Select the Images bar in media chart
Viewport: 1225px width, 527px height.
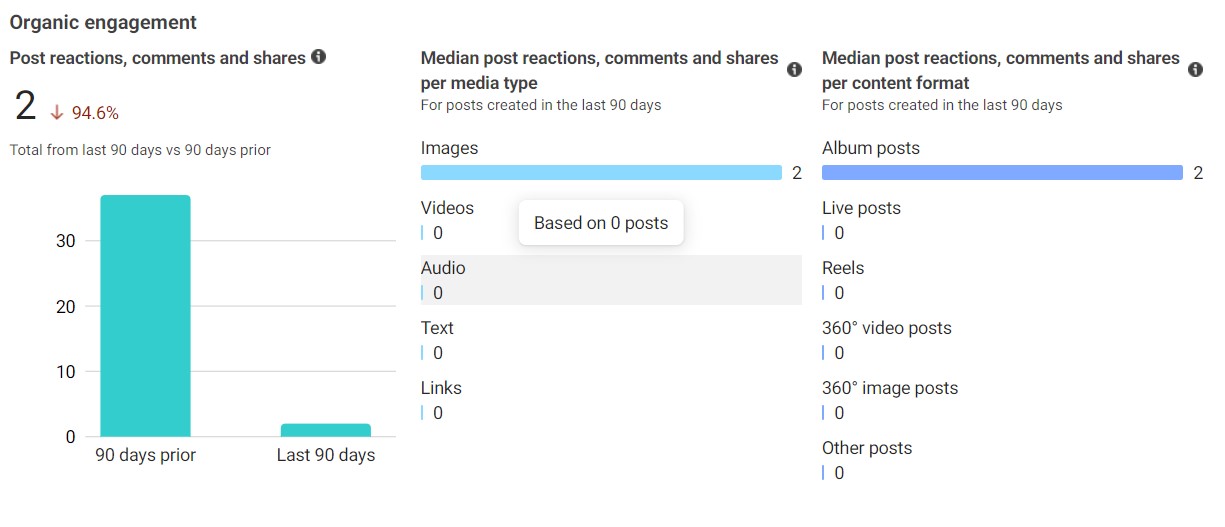click(x=601, y=173)
